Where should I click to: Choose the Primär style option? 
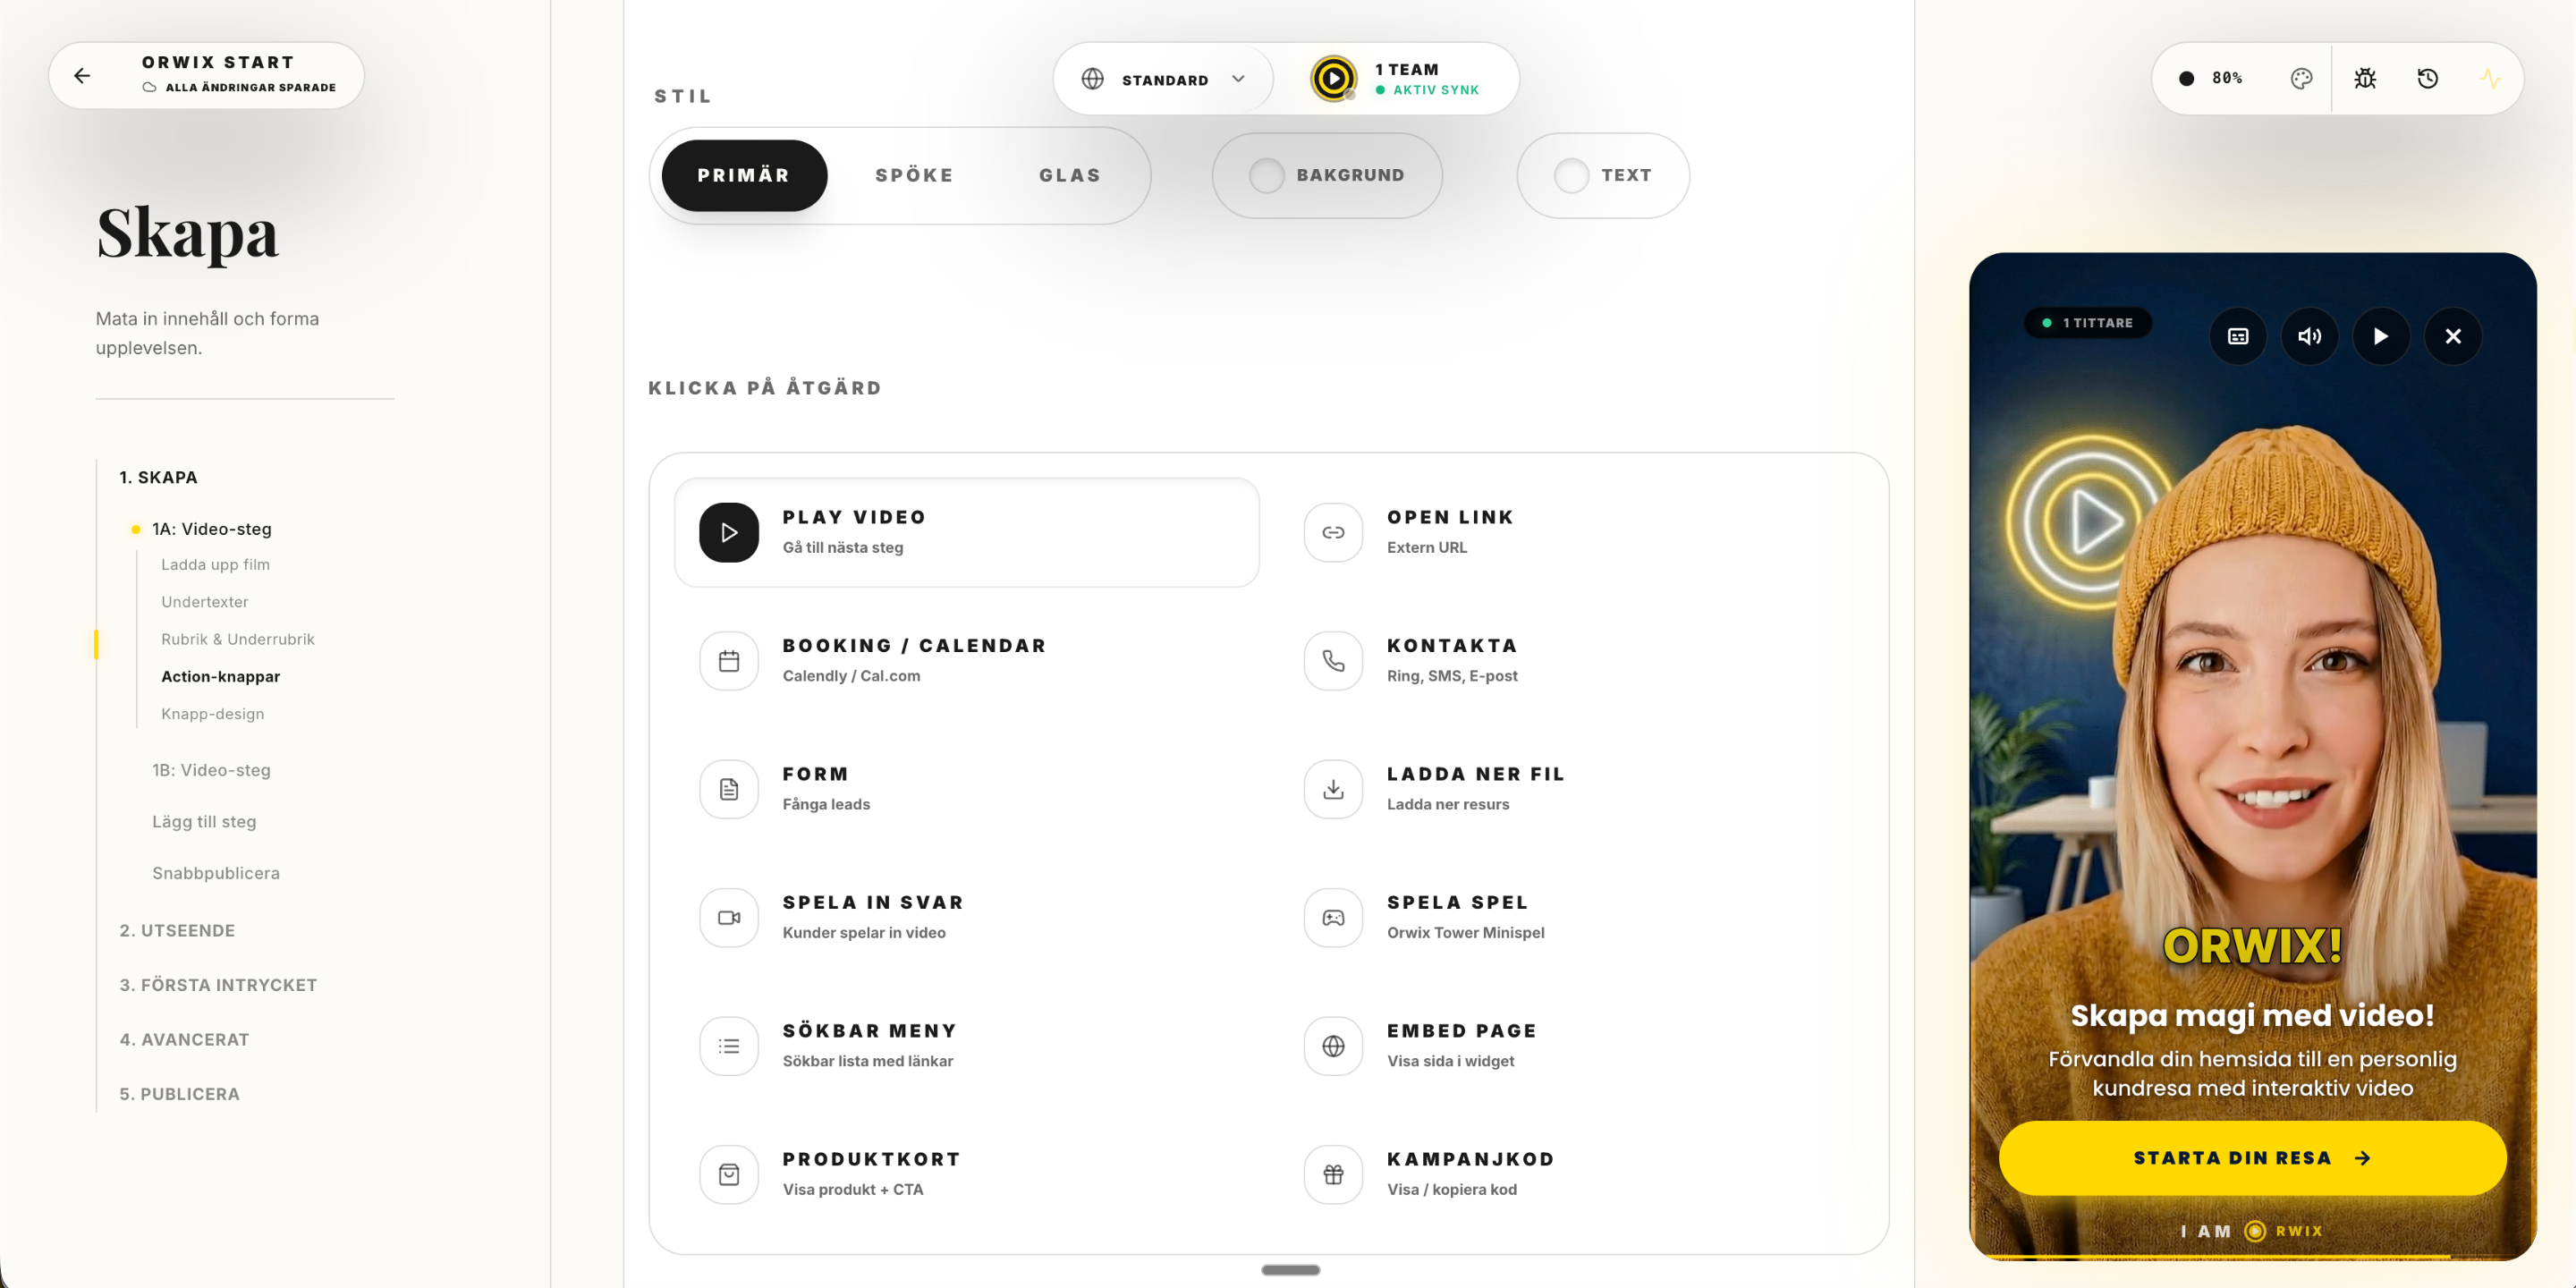(744, 175)
